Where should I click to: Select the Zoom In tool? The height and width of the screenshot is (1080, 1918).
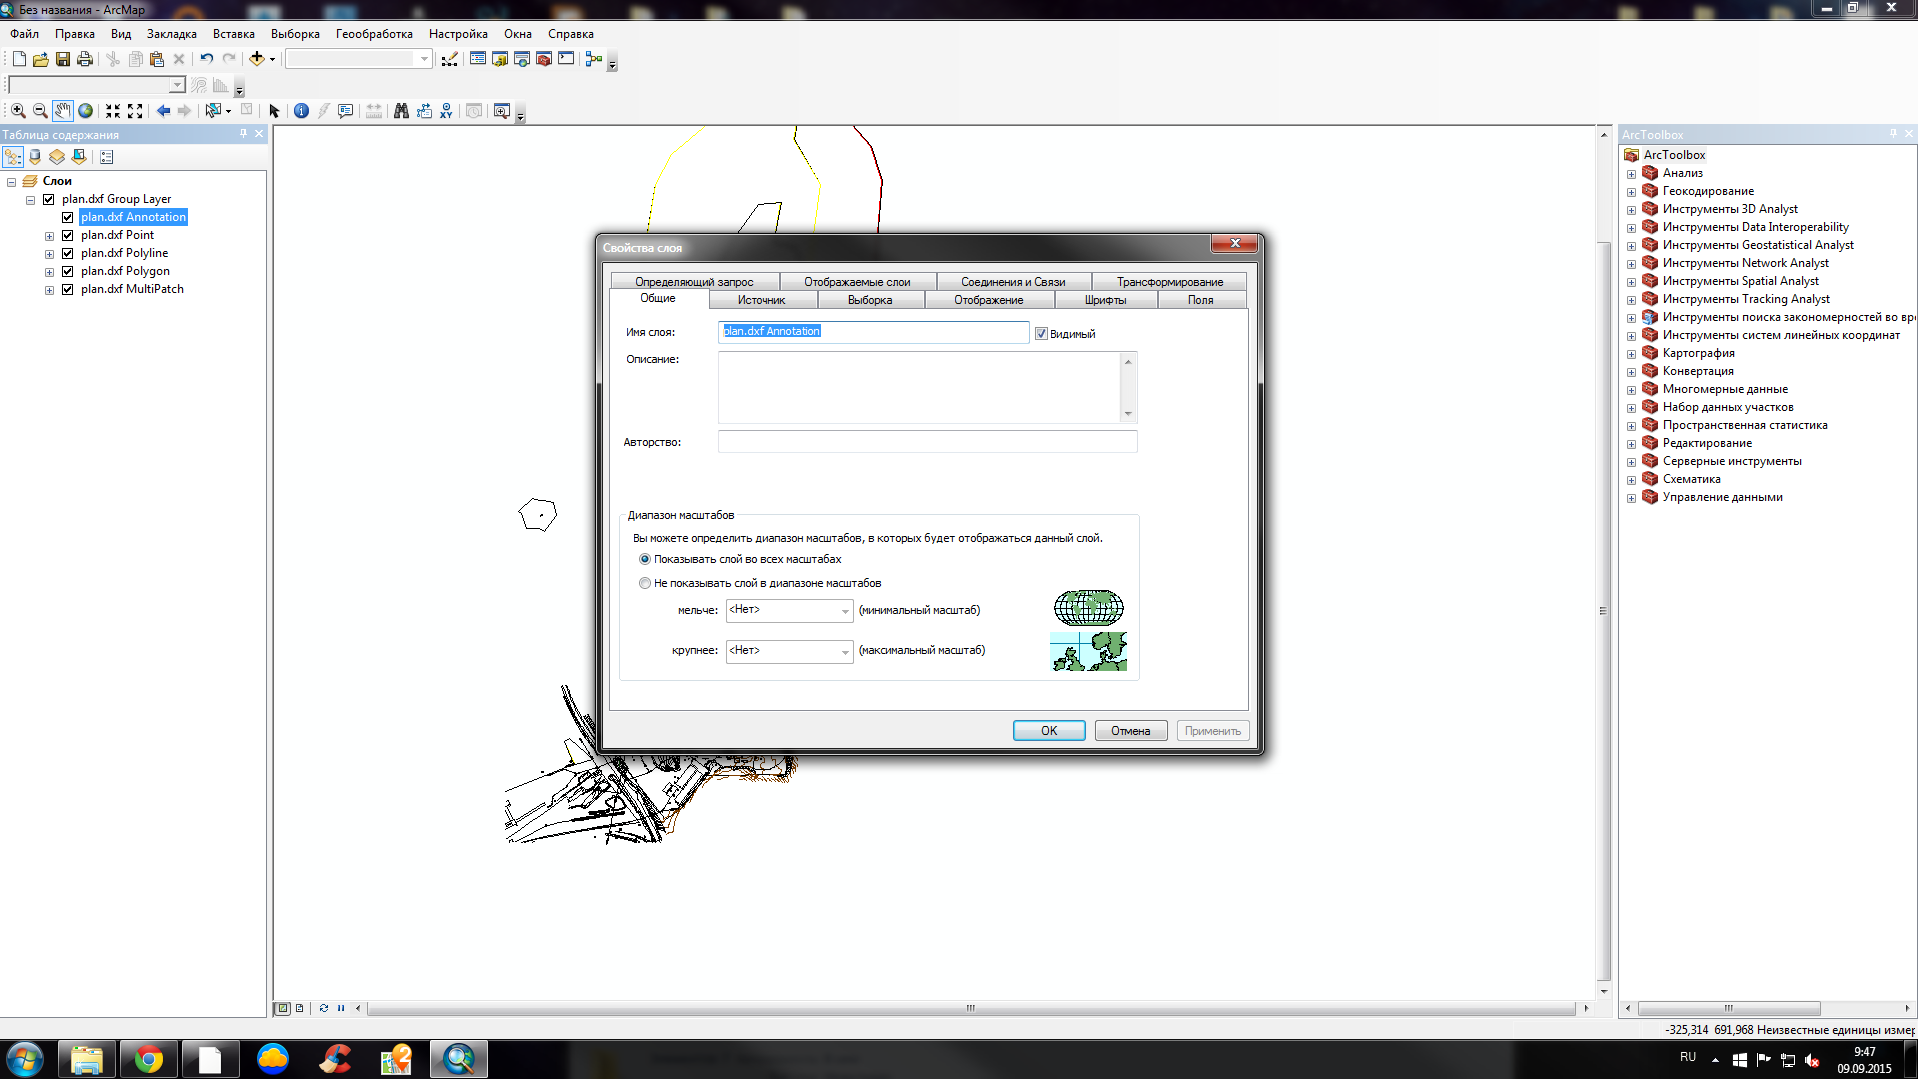[18, 111]
